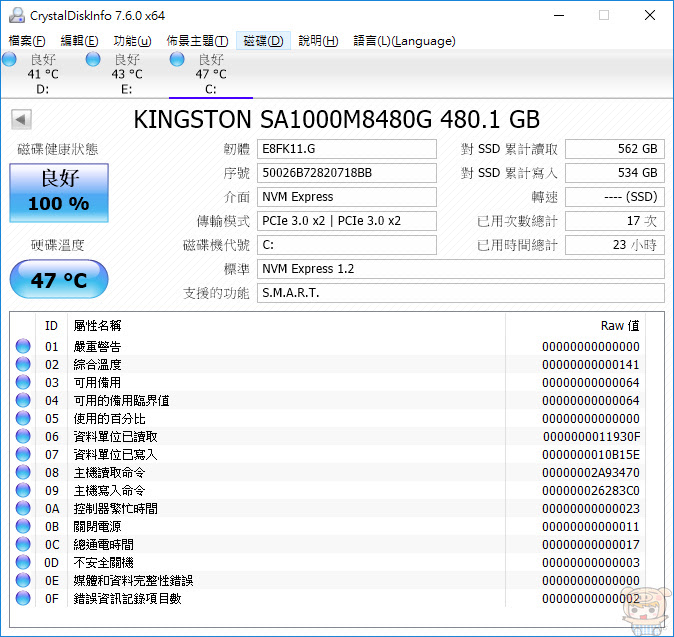Select the 嚴重警告 attribute name

click(x=98, y=346)
